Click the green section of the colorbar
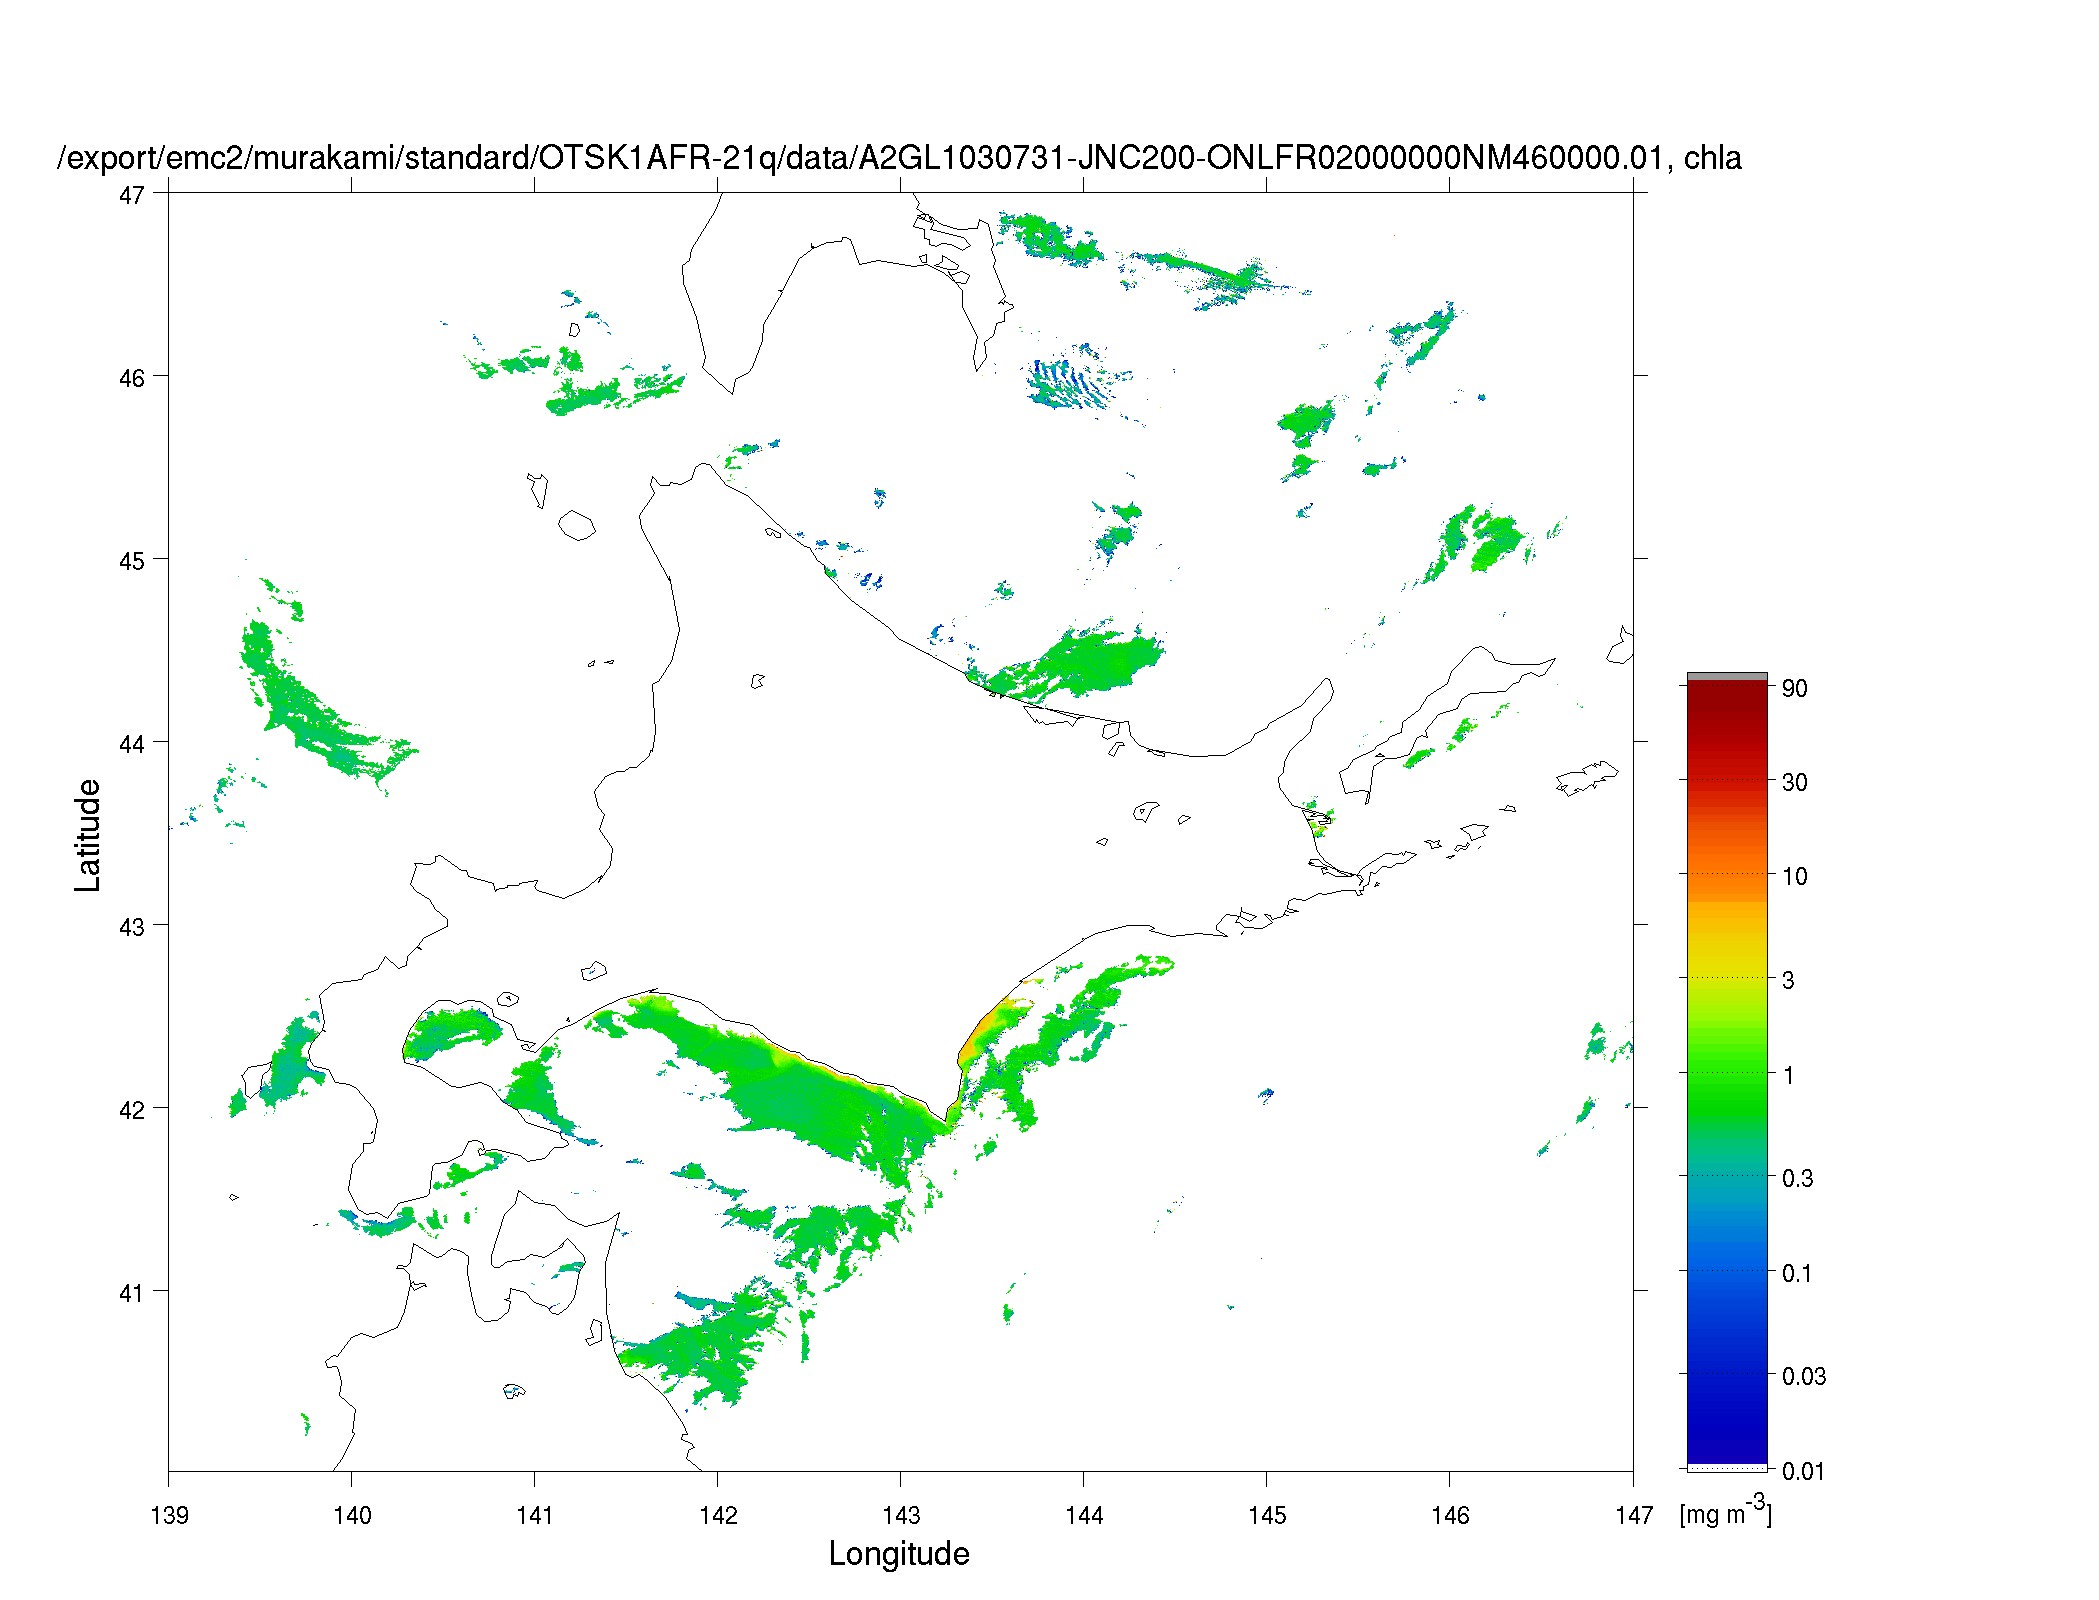The width and height of the screenshot is (2099, 1600). tap(1727, 1085)
